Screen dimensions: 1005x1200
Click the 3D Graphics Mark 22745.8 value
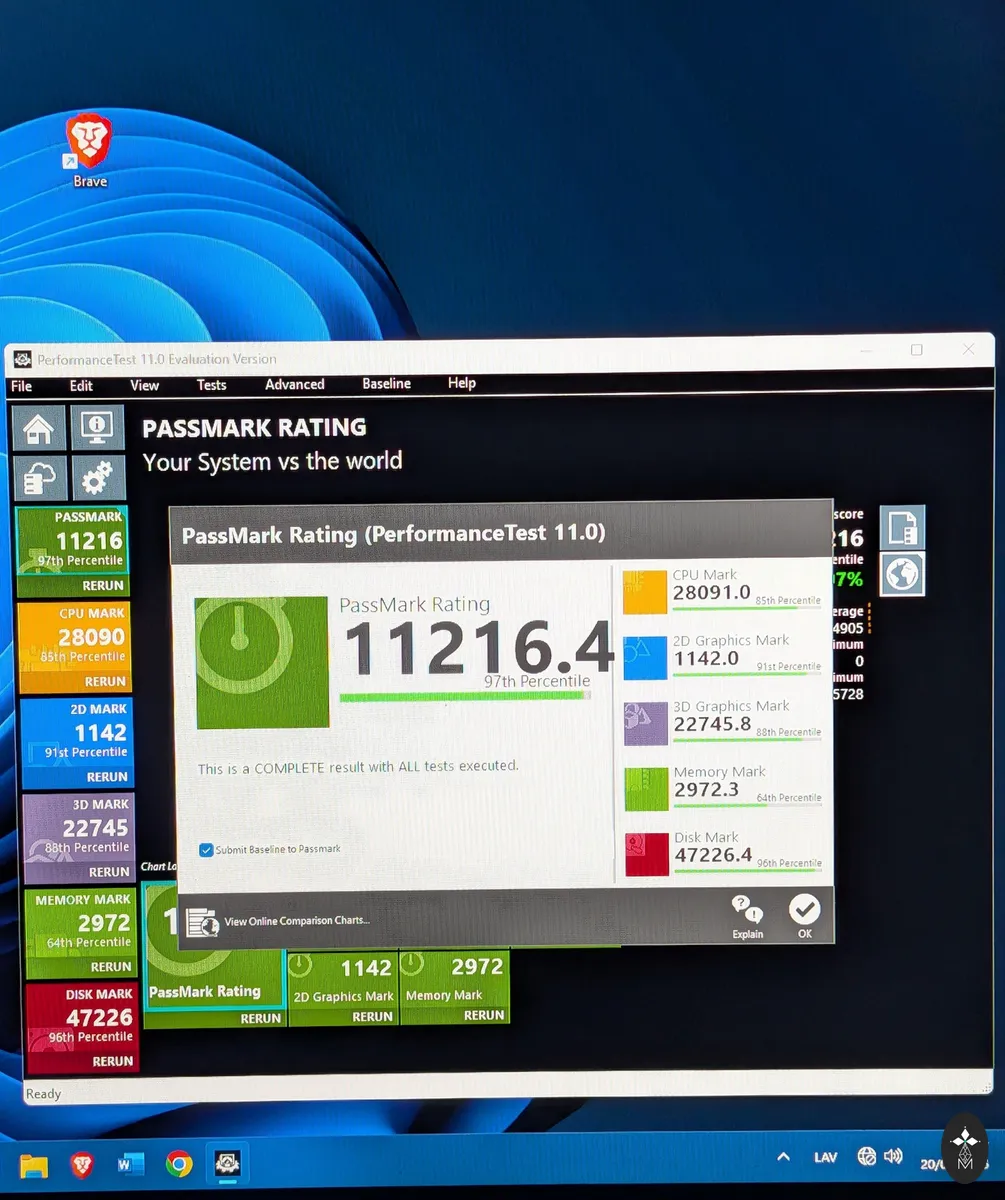(713, 724)
